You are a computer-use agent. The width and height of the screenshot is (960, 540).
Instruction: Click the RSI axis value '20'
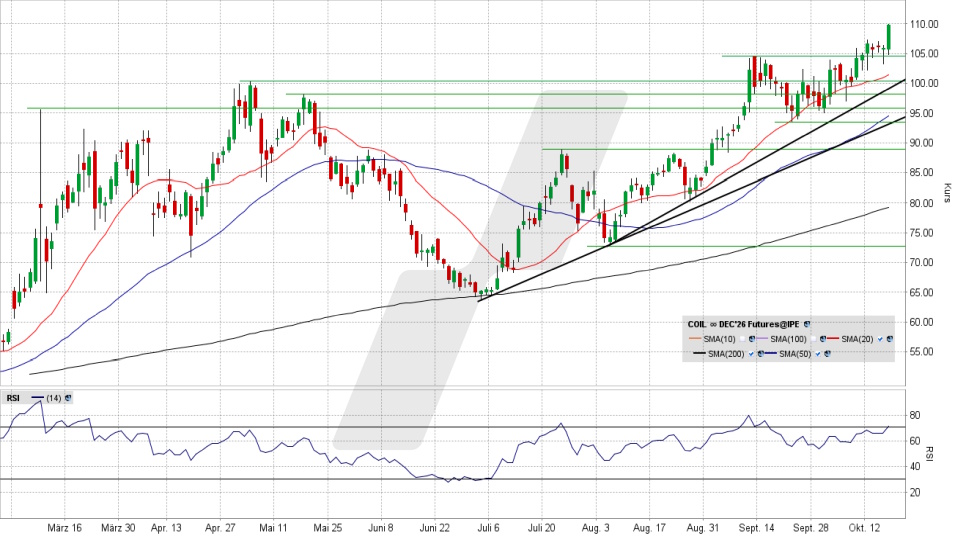(x=915, y=493)
